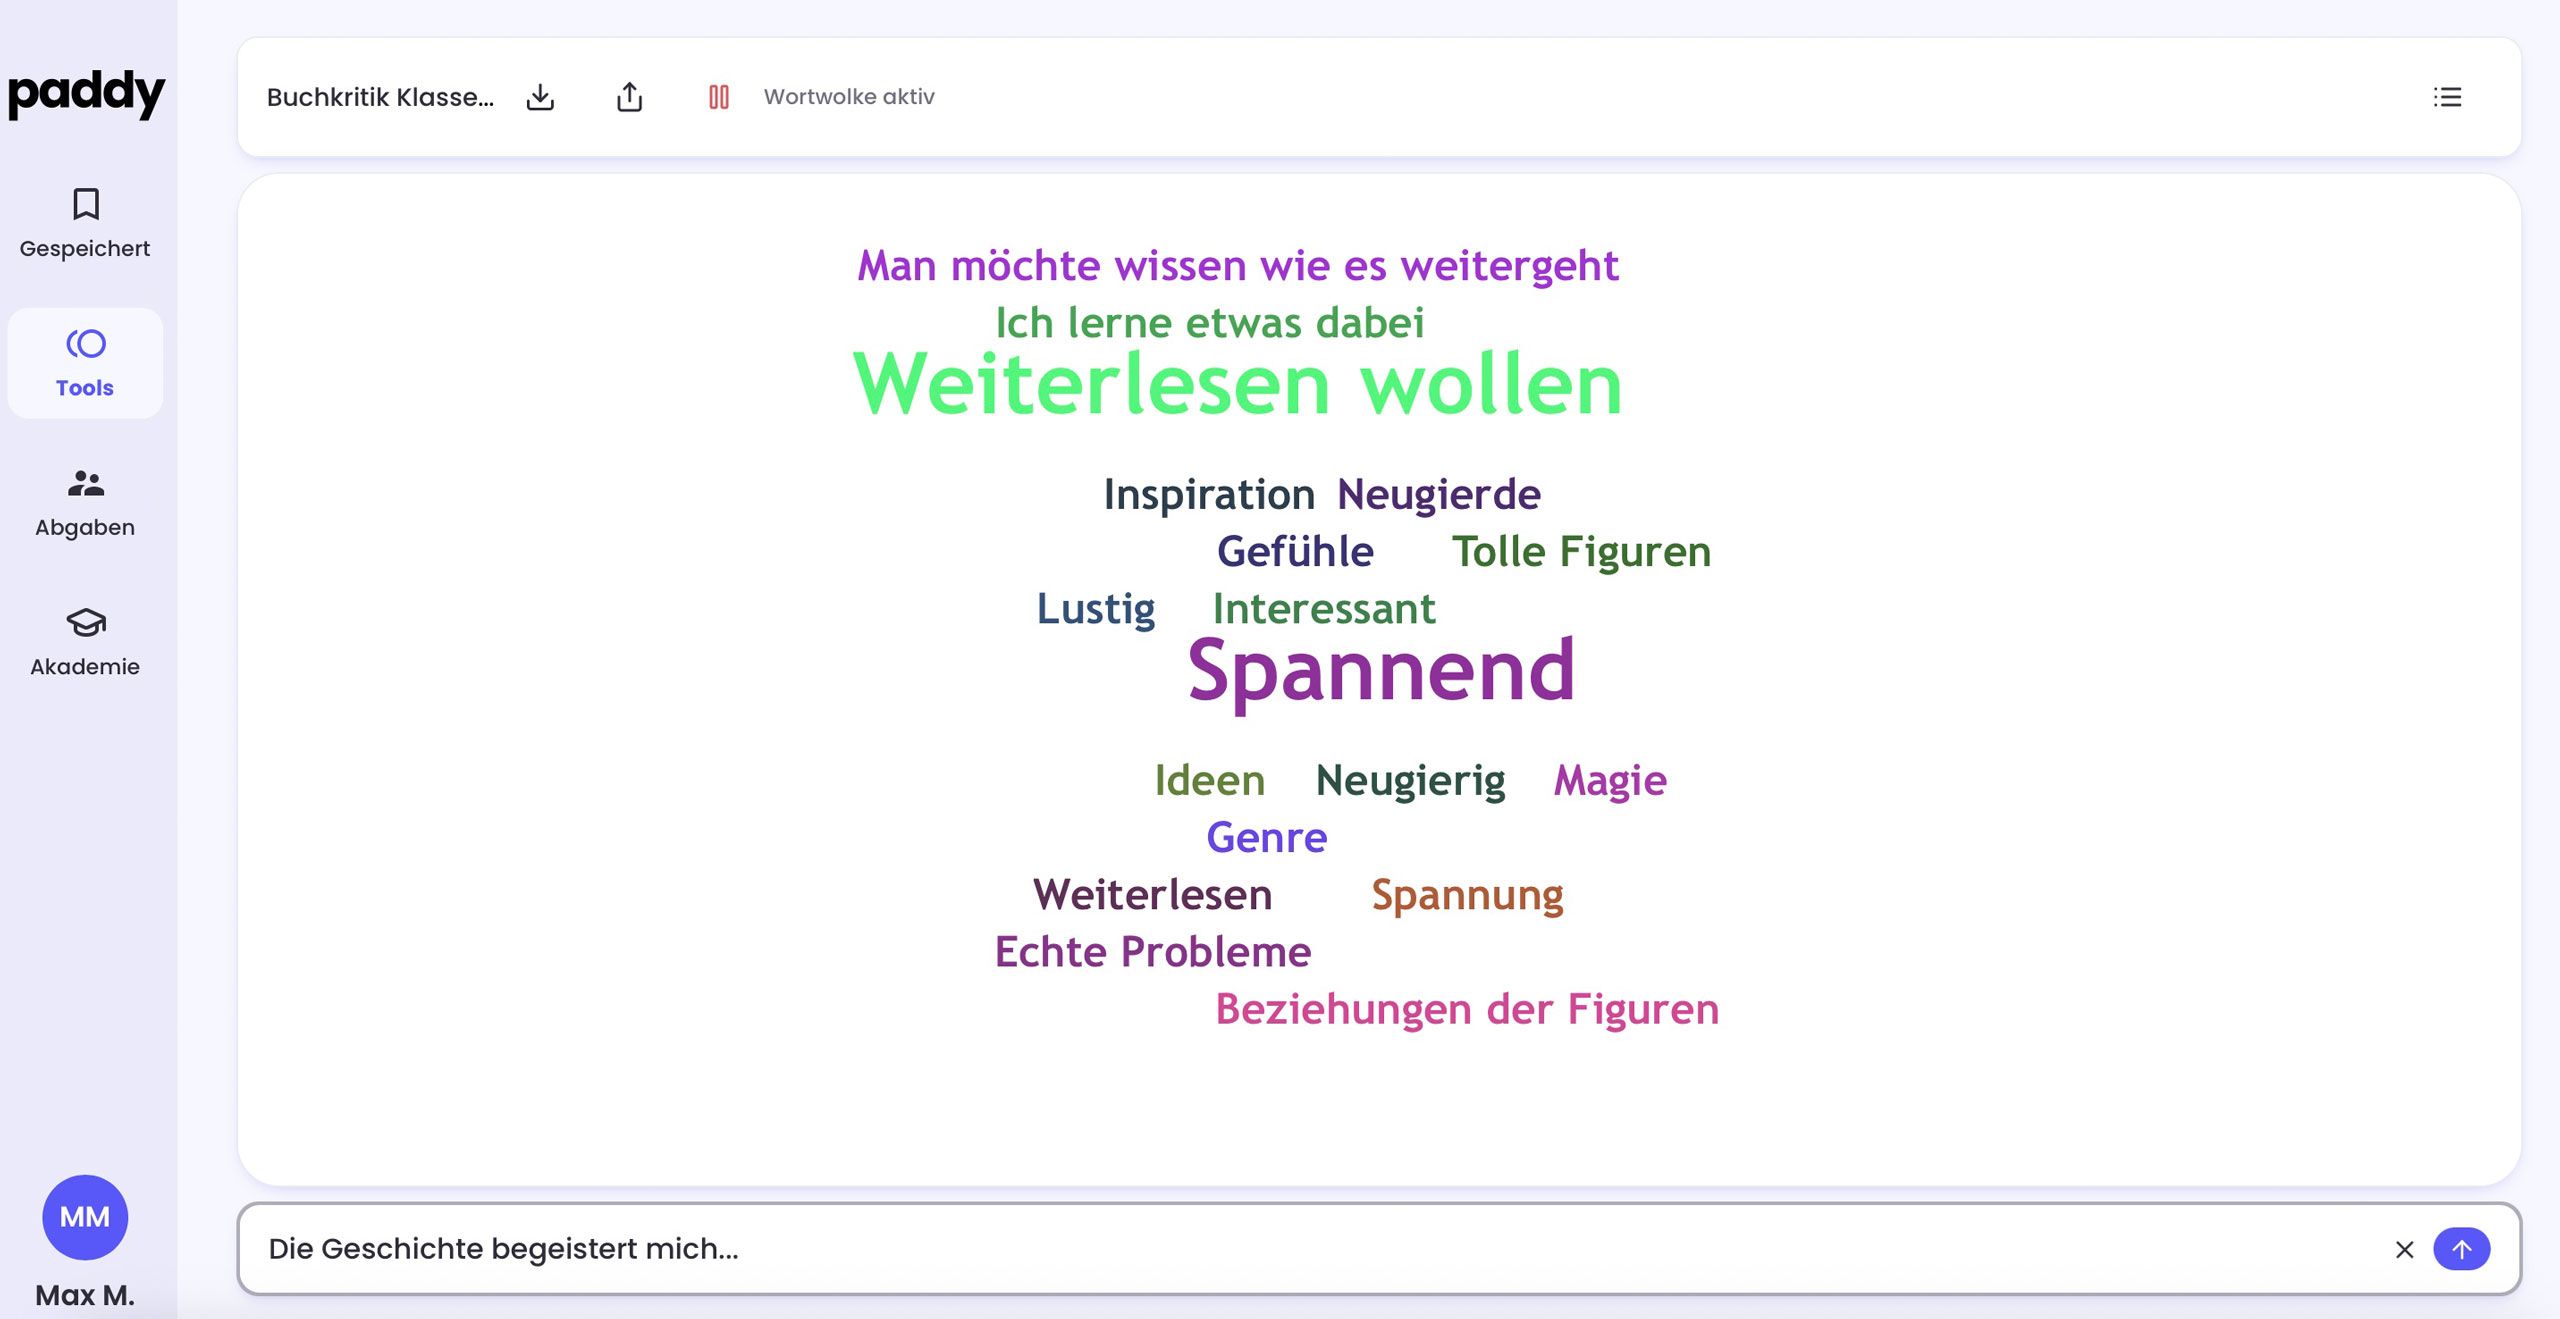
Task: Click the 'Max M.' user name
Action: pyautogui.click(x=85, y=1295)
